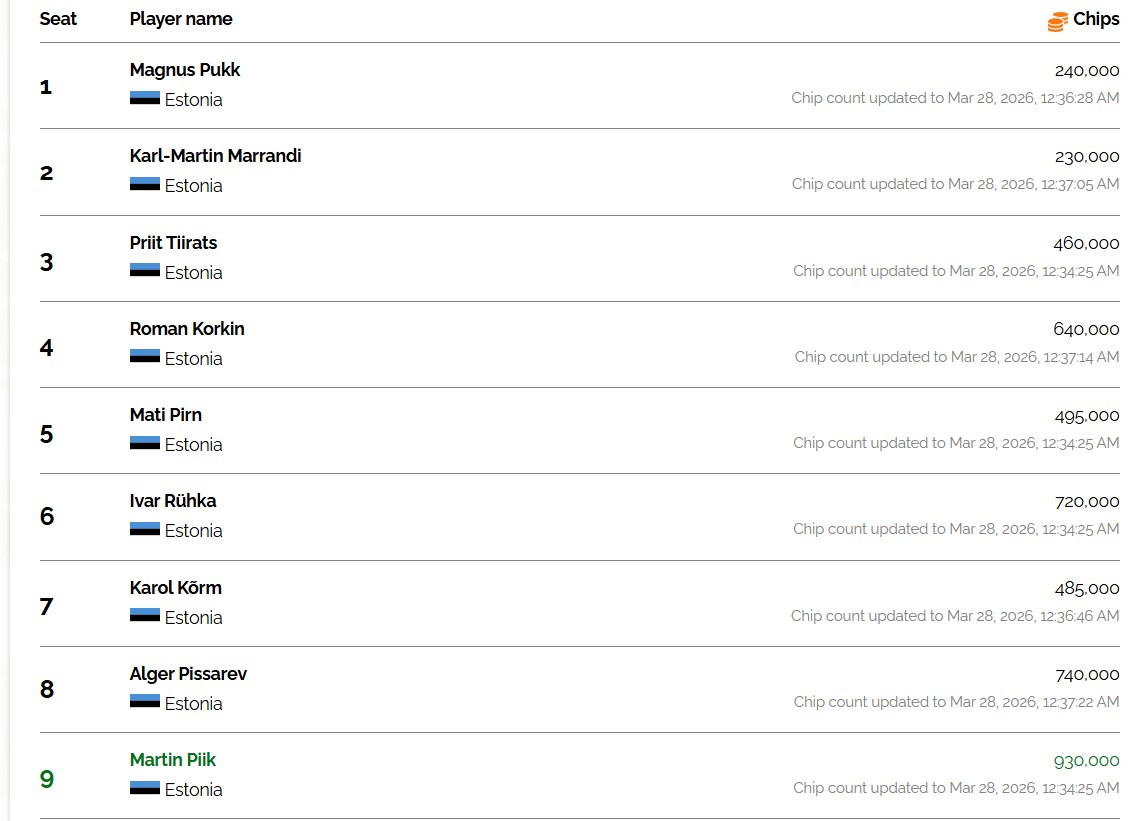Click Priit Tiirats chip count updated timestamp
1142x821 pixels.
[x=956, y=271]
